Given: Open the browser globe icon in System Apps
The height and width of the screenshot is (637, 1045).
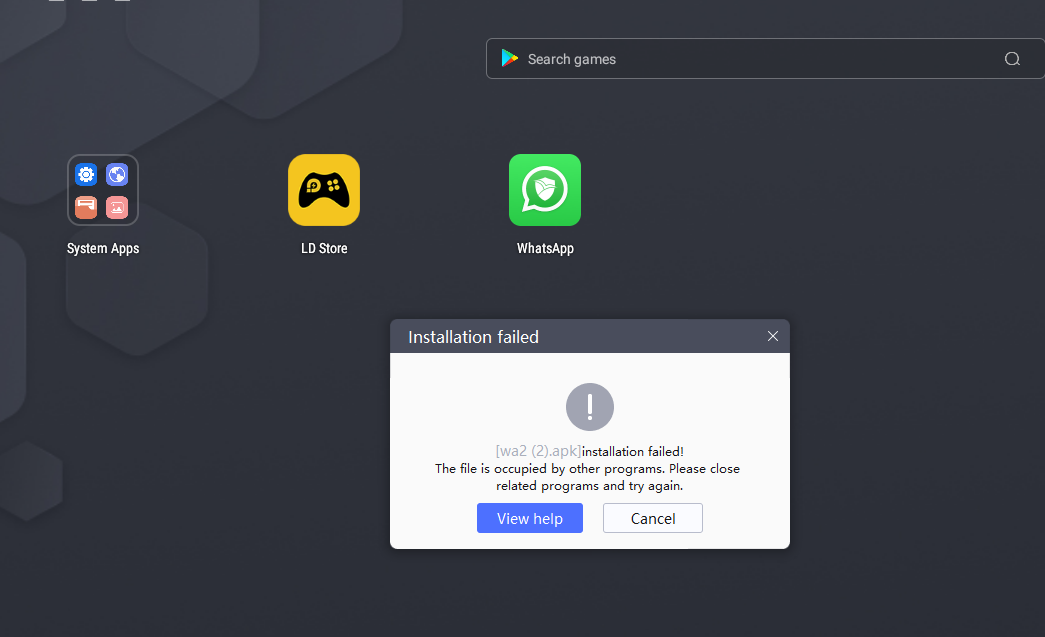Looking at the screenshot, I should pyautogui.click(x=117, y=175).
